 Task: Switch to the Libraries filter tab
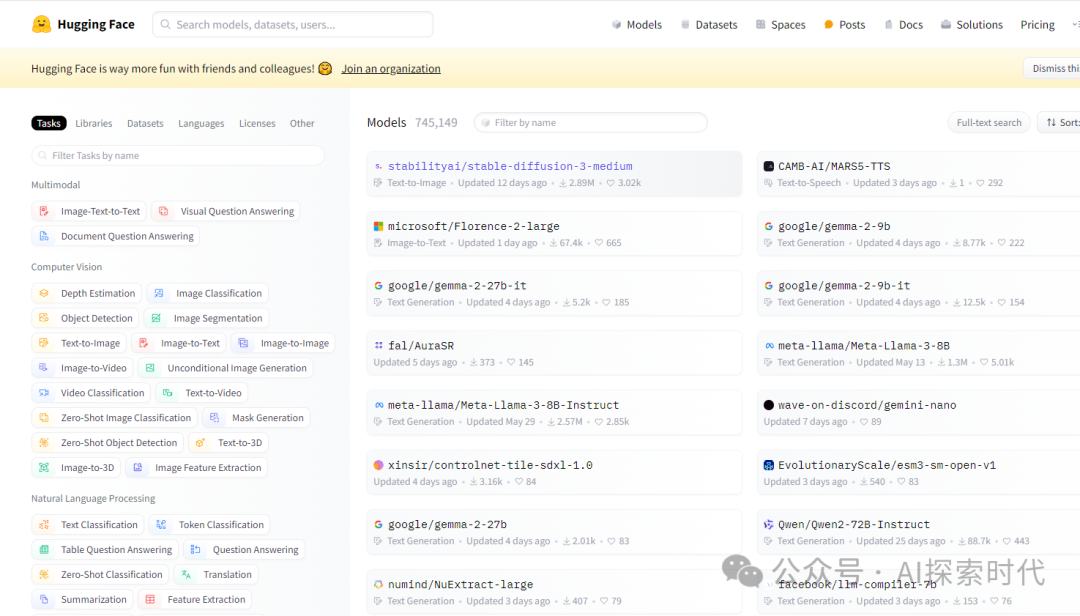click(94, 124)
